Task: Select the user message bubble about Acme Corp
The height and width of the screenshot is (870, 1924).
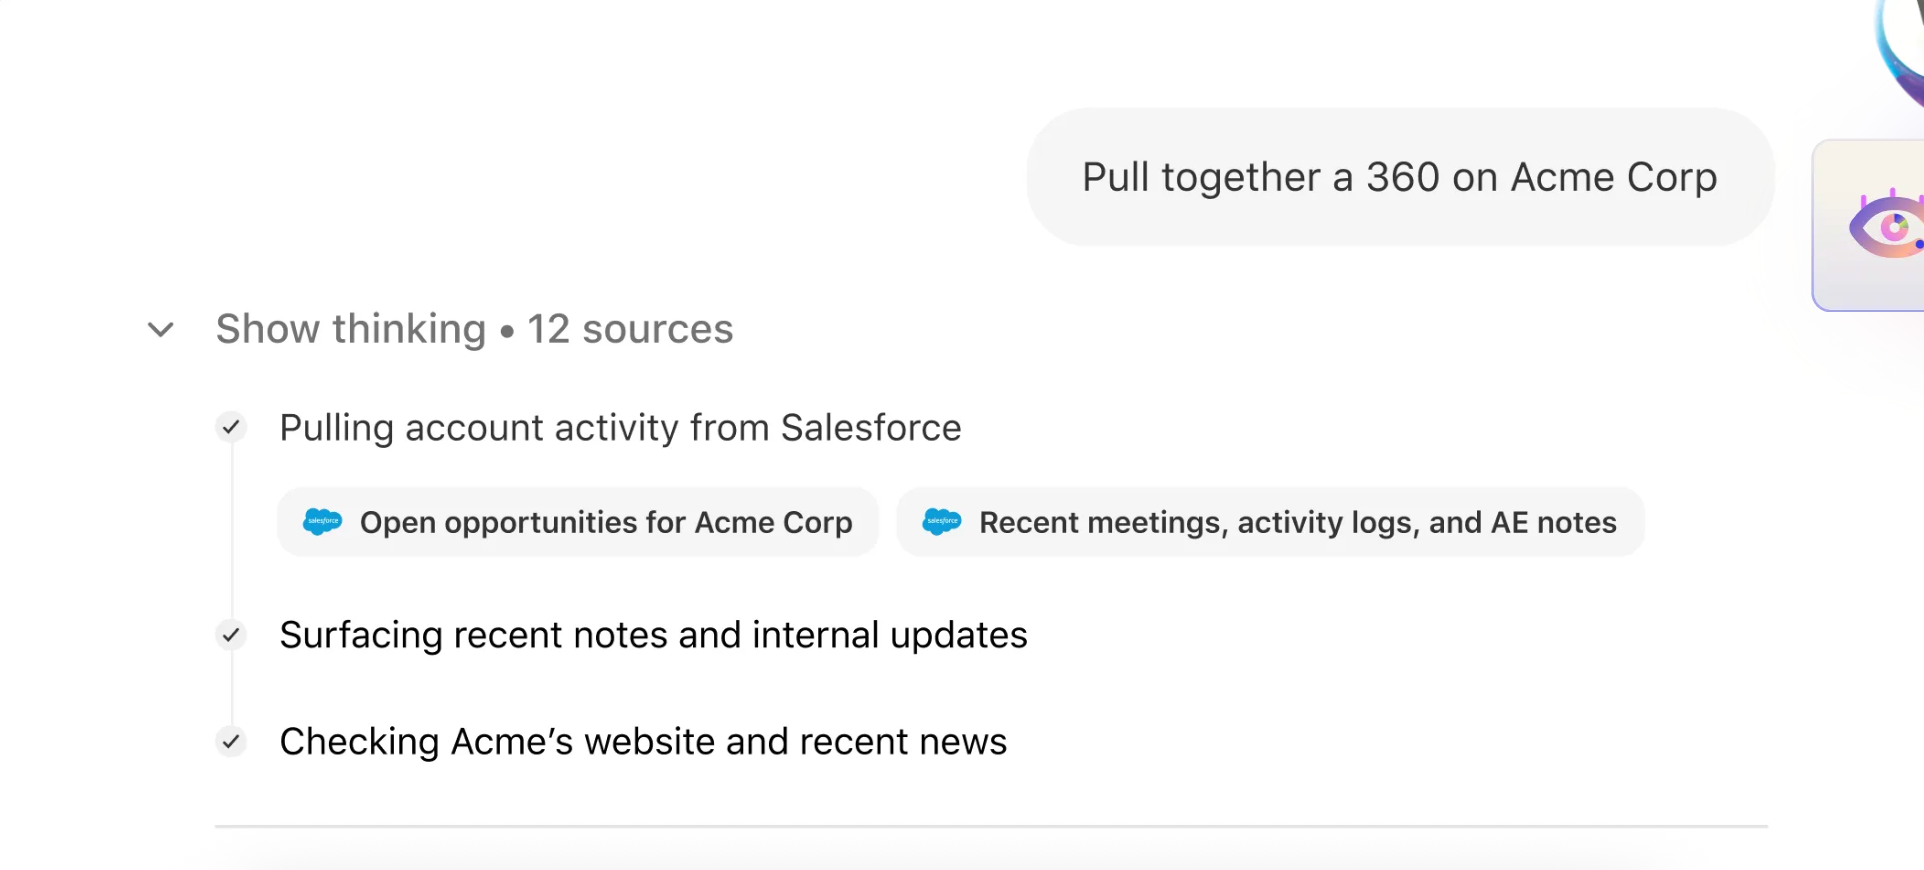Action: tap(1400, 177)
